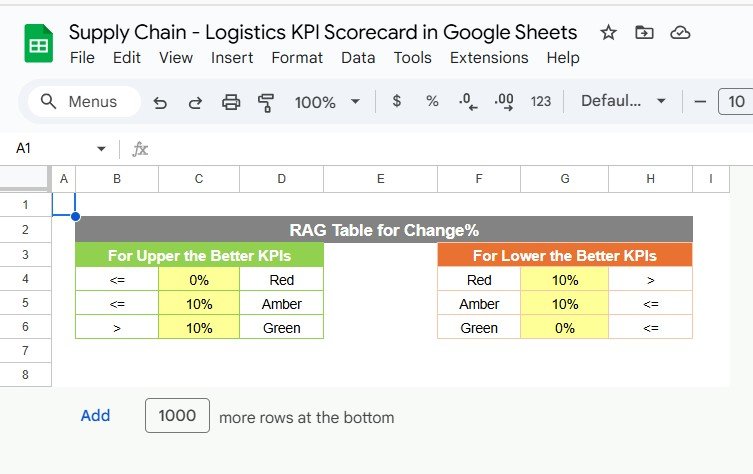Expand the default font dropdown
The image size is (753, 474).
tap(623, 101)
